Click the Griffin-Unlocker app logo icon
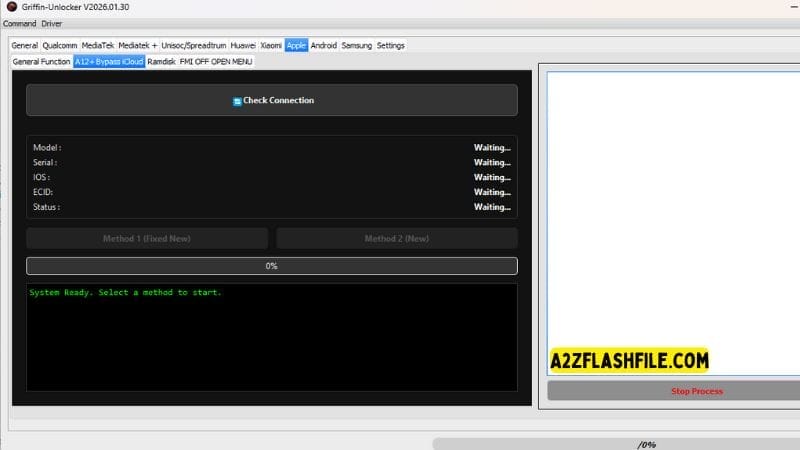 pos(12,7)
